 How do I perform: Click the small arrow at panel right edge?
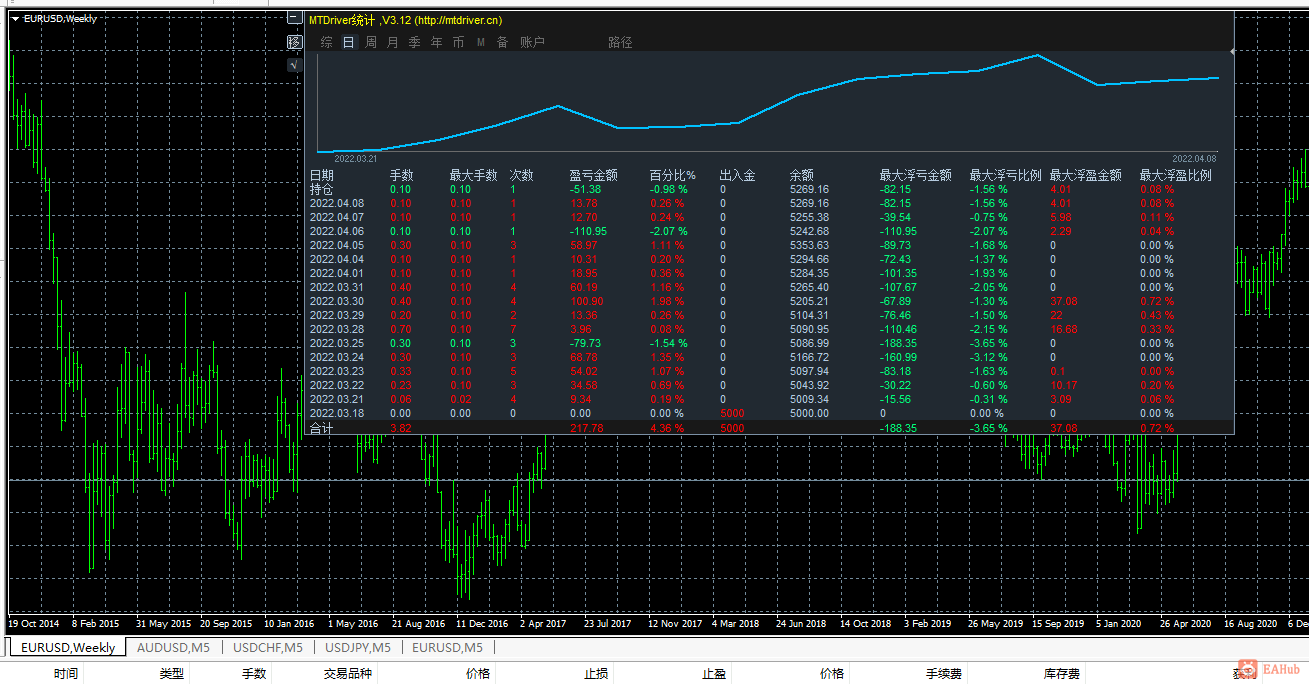pyautogui.click(x=1232, y=50)
